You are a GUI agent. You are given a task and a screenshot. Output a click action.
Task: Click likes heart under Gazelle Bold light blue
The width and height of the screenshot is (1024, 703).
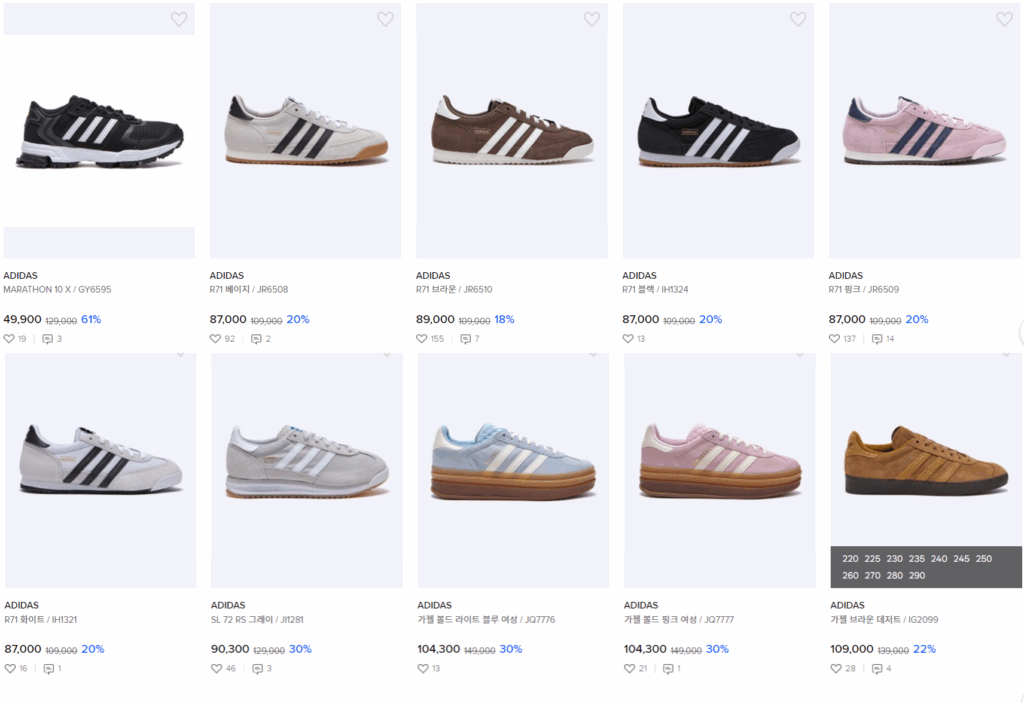click(x=423, y=668)
